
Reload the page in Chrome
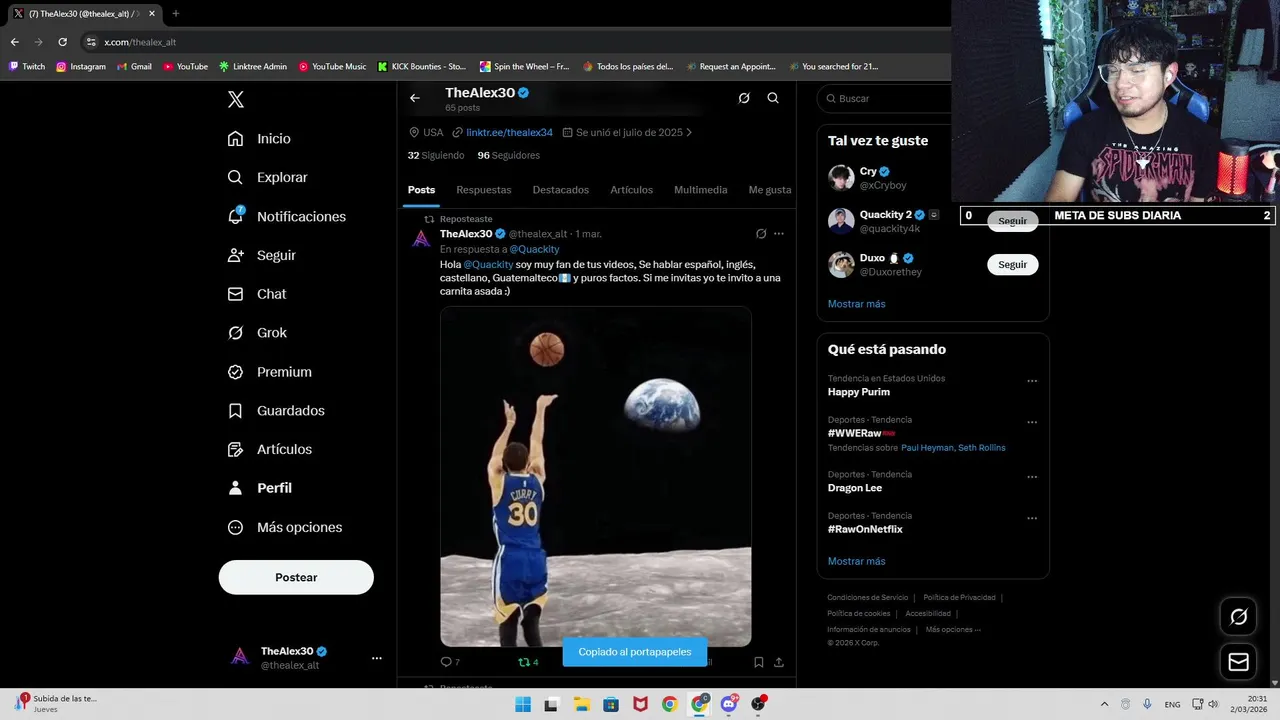click(x=62, y=42)
